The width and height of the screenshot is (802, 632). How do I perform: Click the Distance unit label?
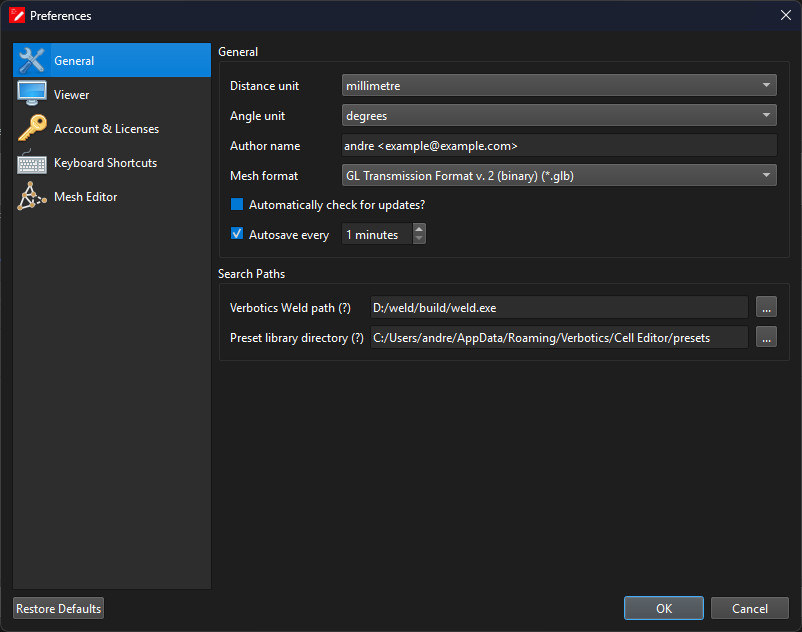(264, 86)
